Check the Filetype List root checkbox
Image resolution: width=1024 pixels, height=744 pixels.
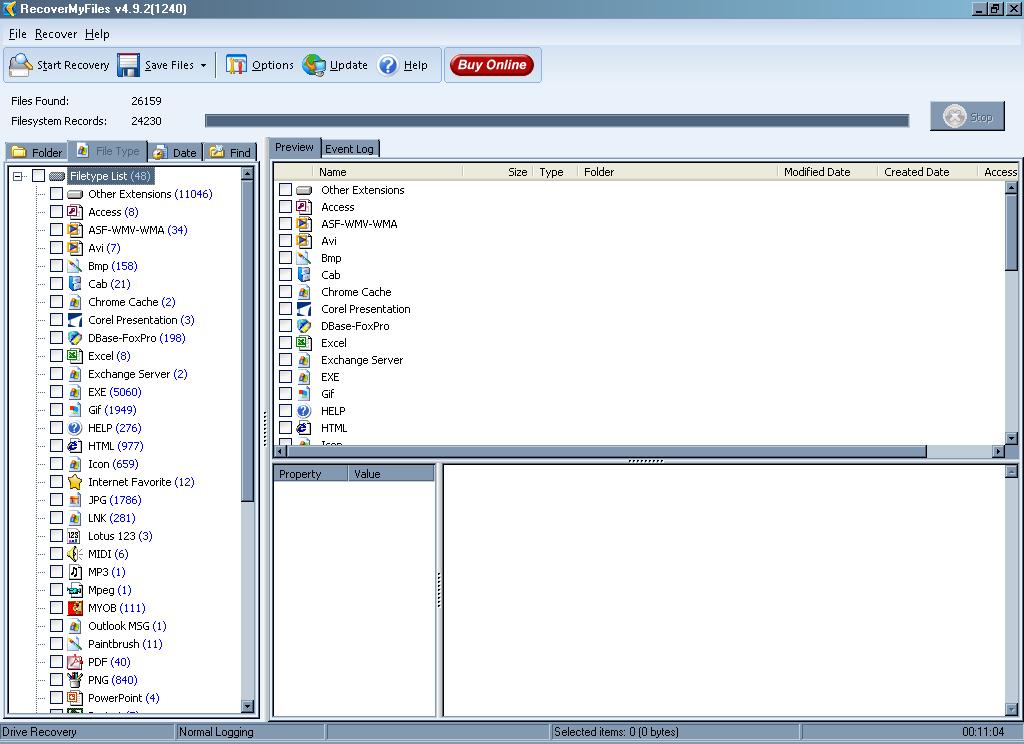click(x=39, y=176)
